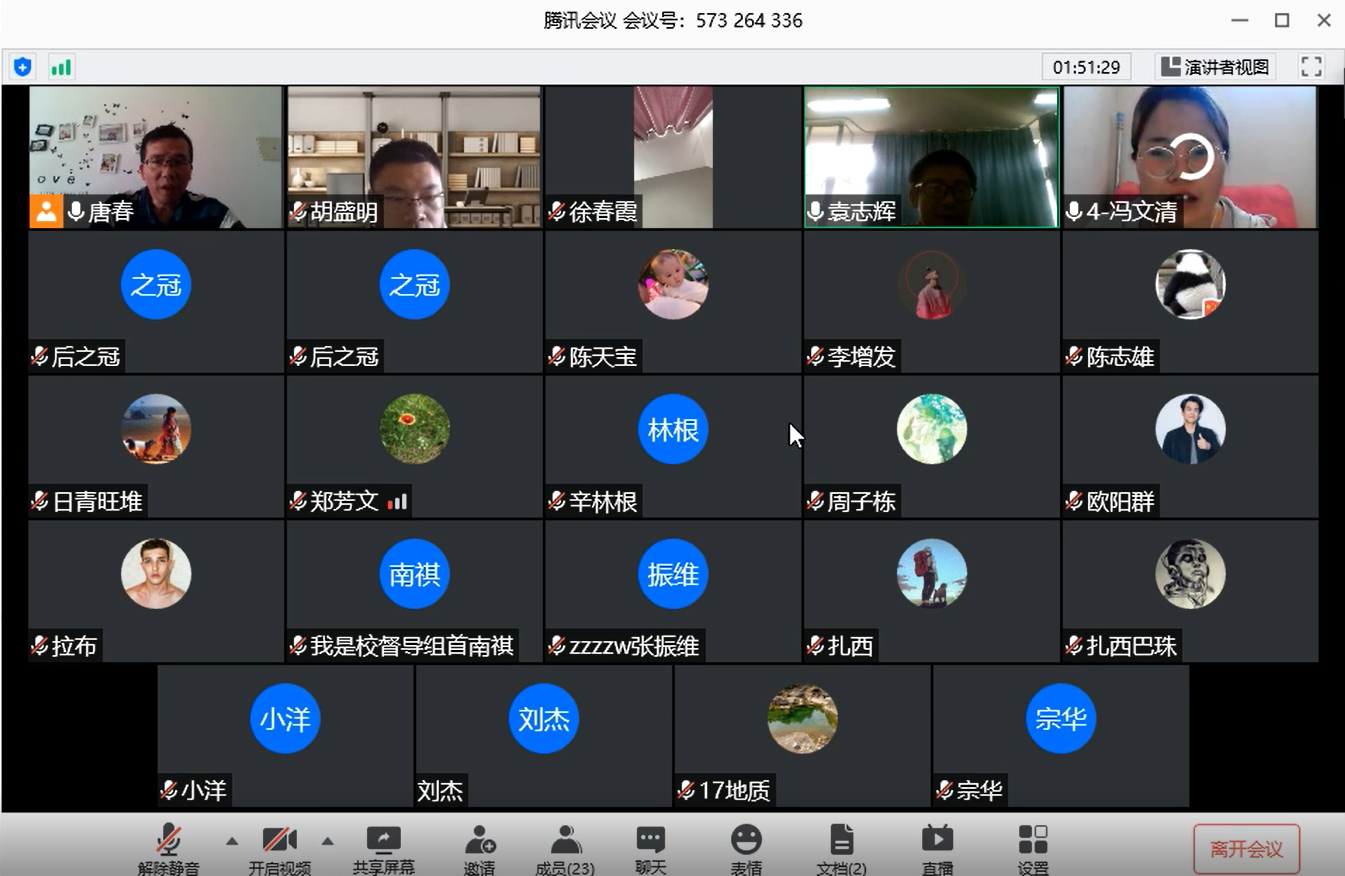Screen dimensions: 1345x876
Task: Select 袁志辉's video thumbnail
Action: pos(931,156)
